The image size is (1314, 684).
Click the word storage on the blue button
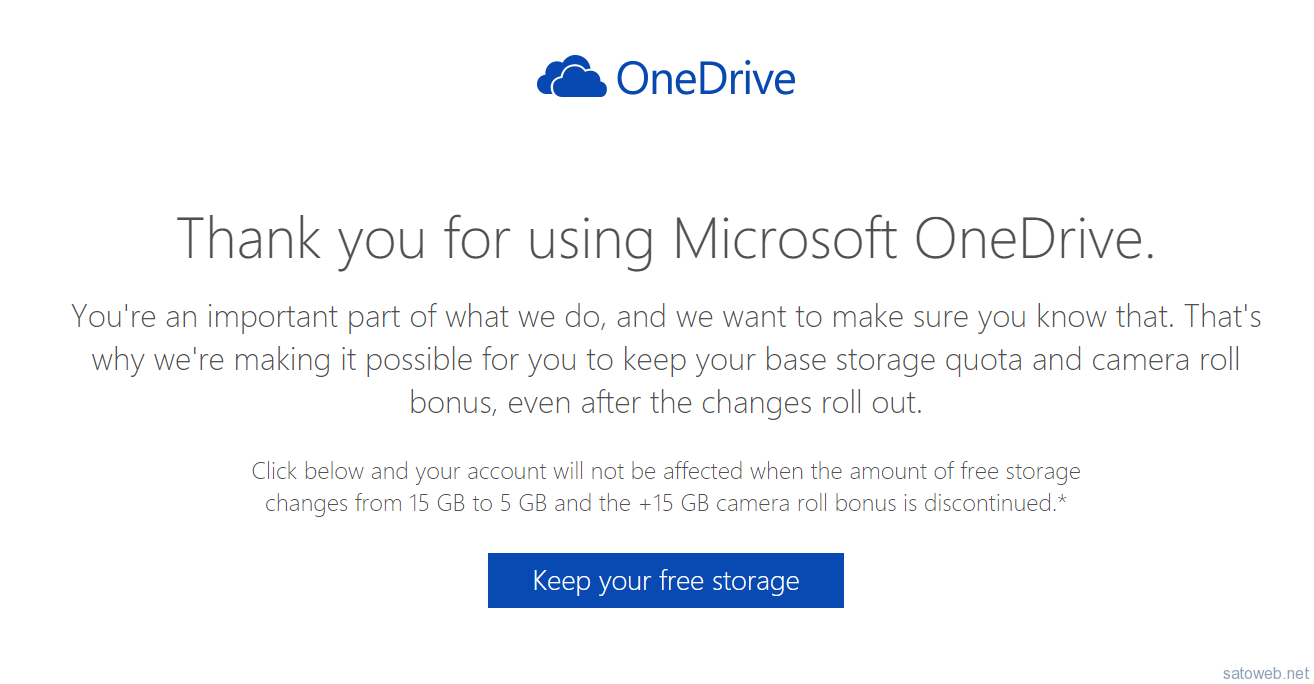(x=755, y=581)
